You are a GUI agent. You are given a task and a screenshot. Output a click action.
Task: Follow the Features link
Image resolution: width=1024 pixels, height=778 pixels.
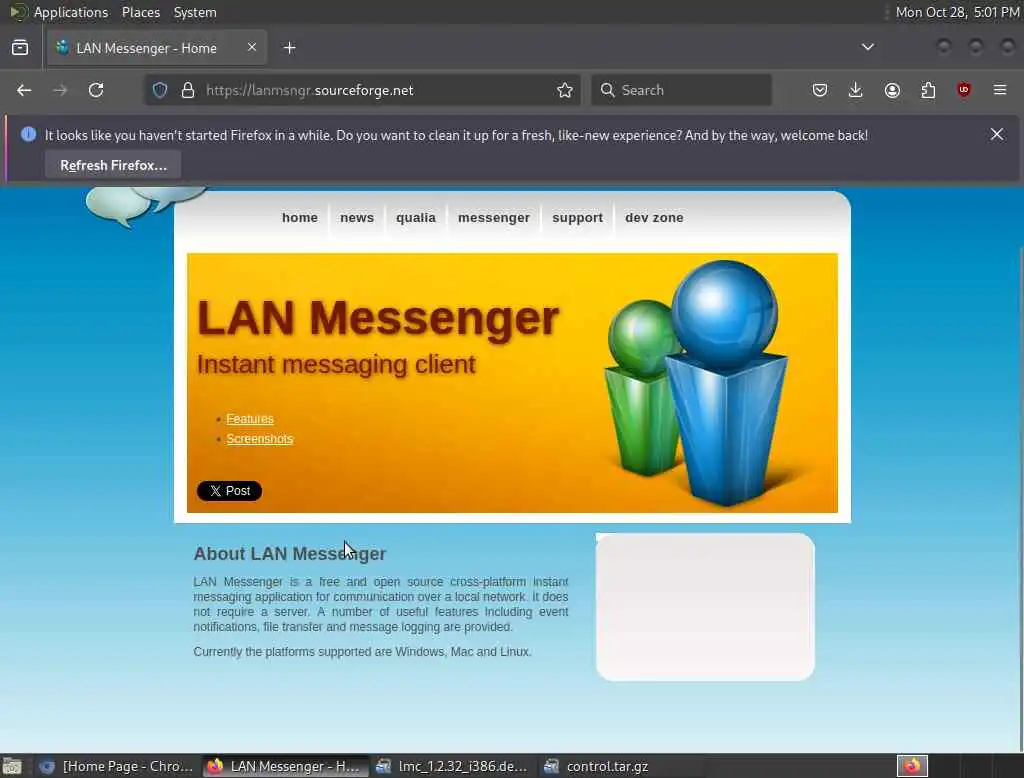tap(250, 419)
